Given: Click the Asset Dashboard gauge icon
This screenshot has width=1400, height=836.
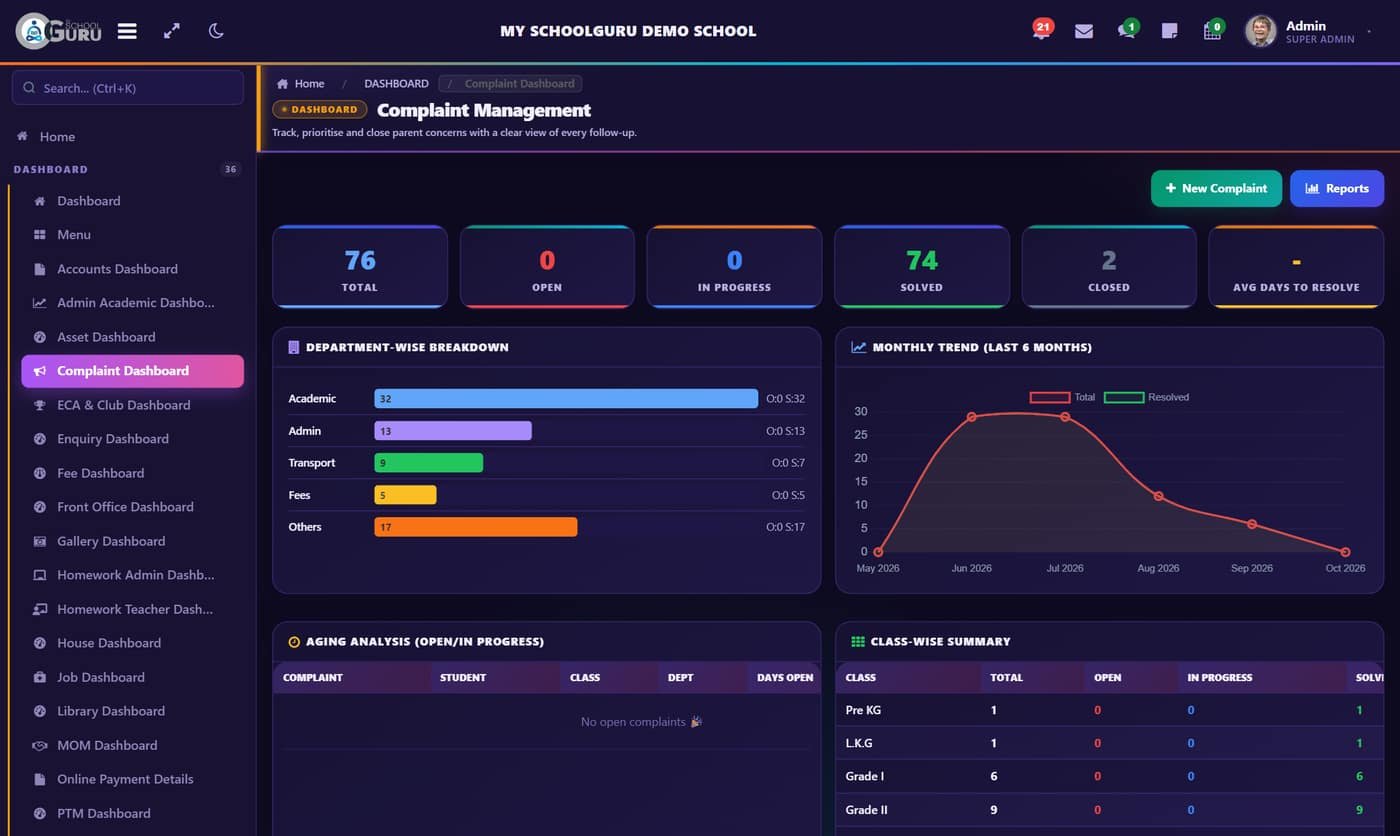Looking at the screenshot, I should click(x=40, y=337).
